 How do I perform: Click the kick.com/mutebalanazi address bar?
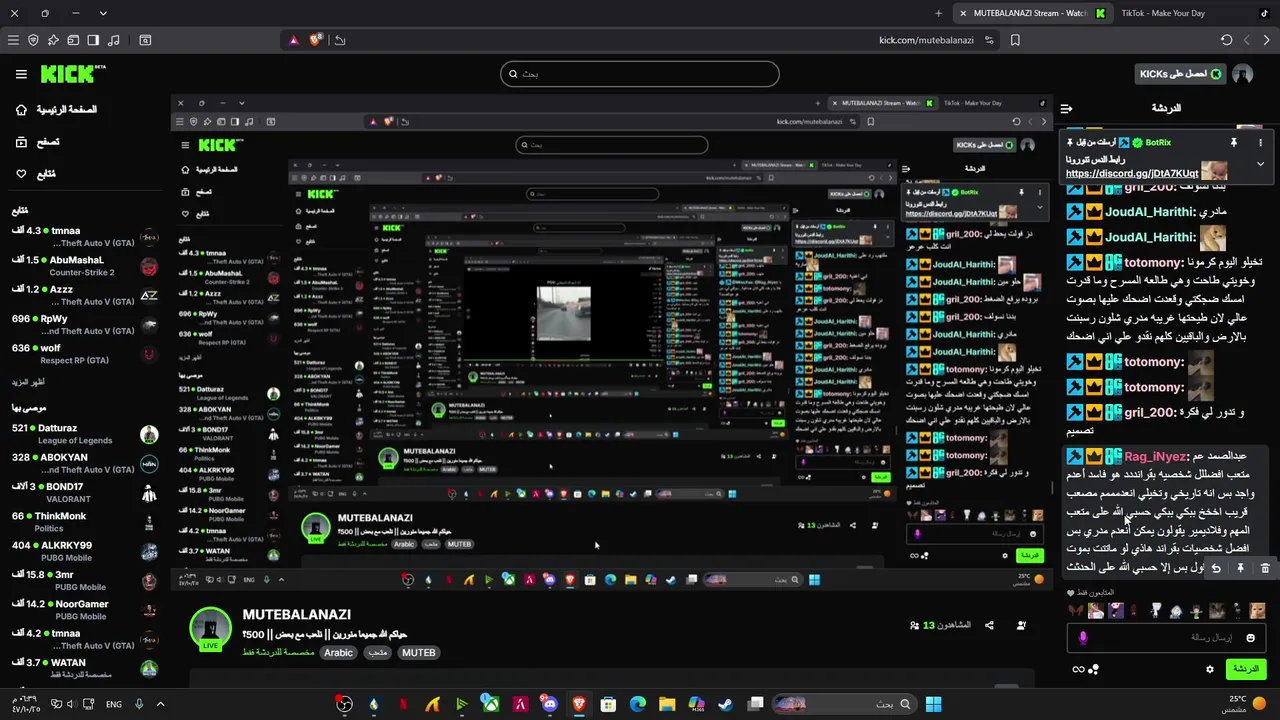[x=926, y=40]
